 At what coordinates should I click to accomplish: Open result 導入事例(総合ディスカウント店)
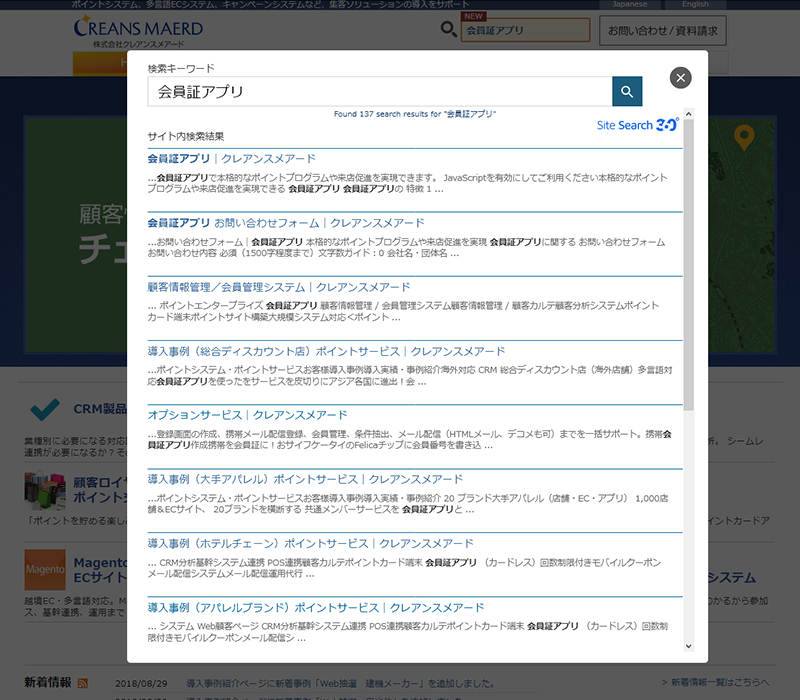coord(327,352)
